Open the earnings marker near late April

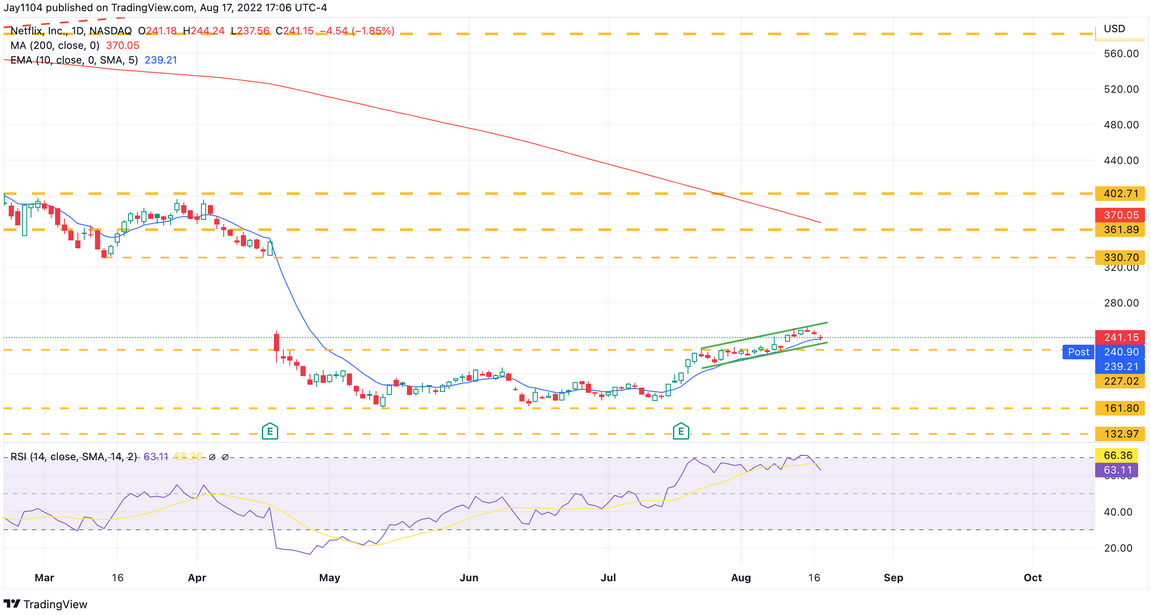(x=270, y=431)
